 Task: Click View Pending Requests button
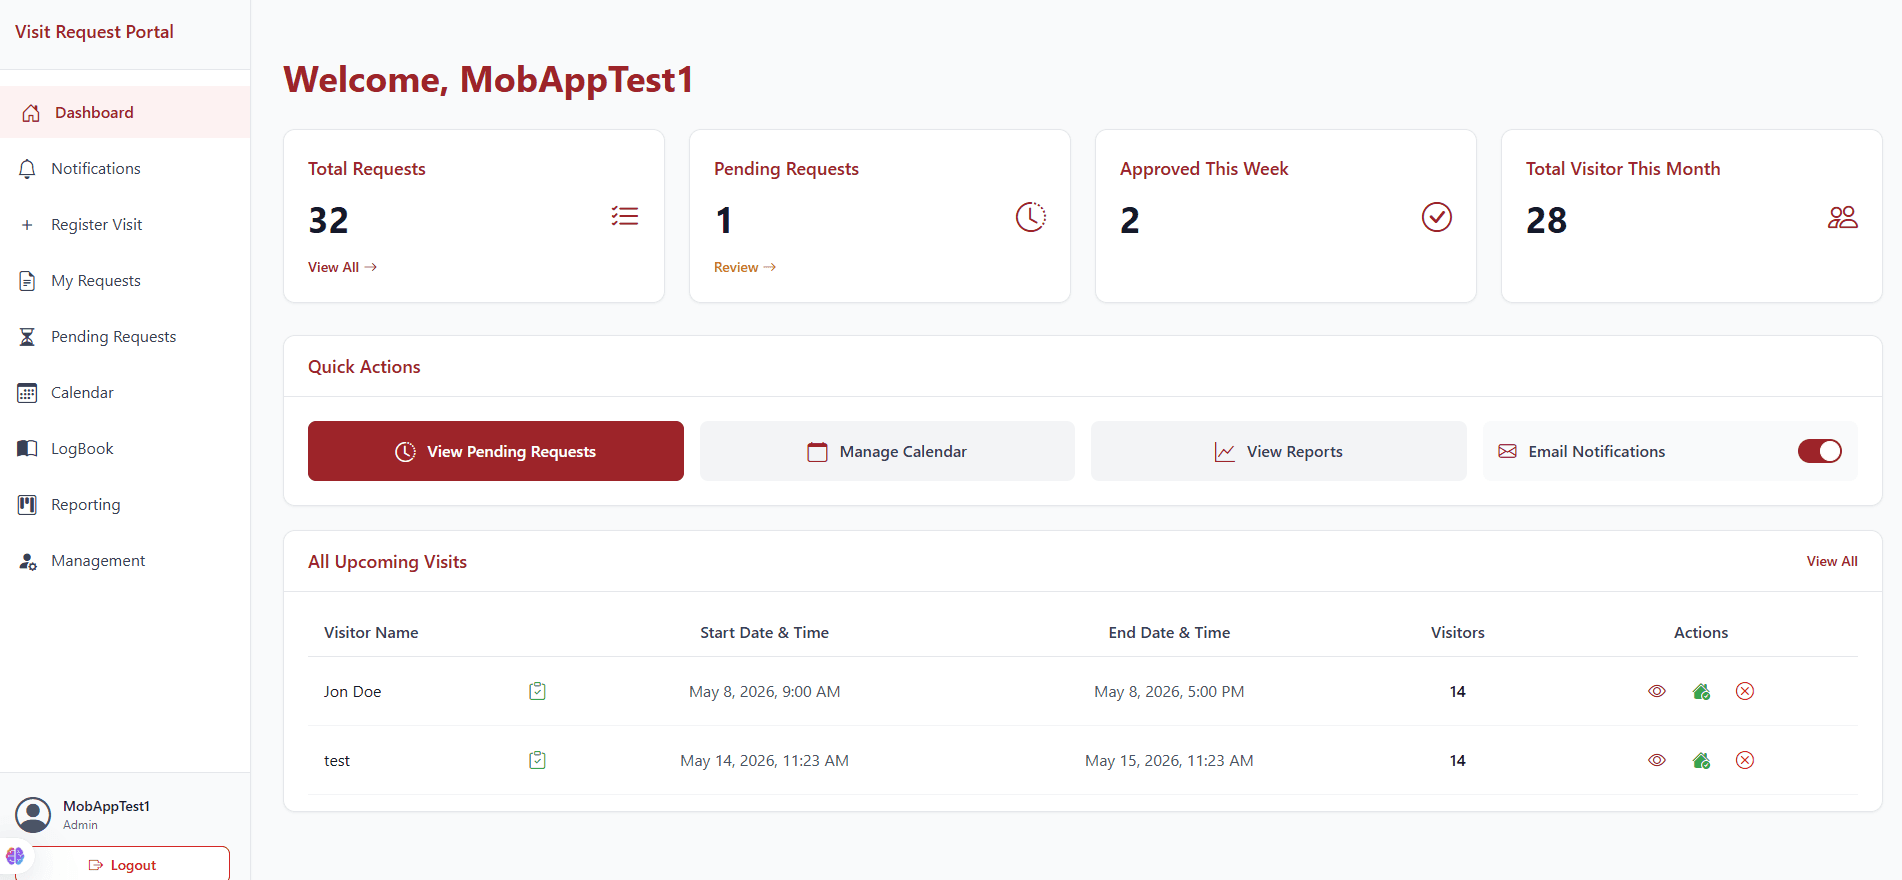[496, 451]
